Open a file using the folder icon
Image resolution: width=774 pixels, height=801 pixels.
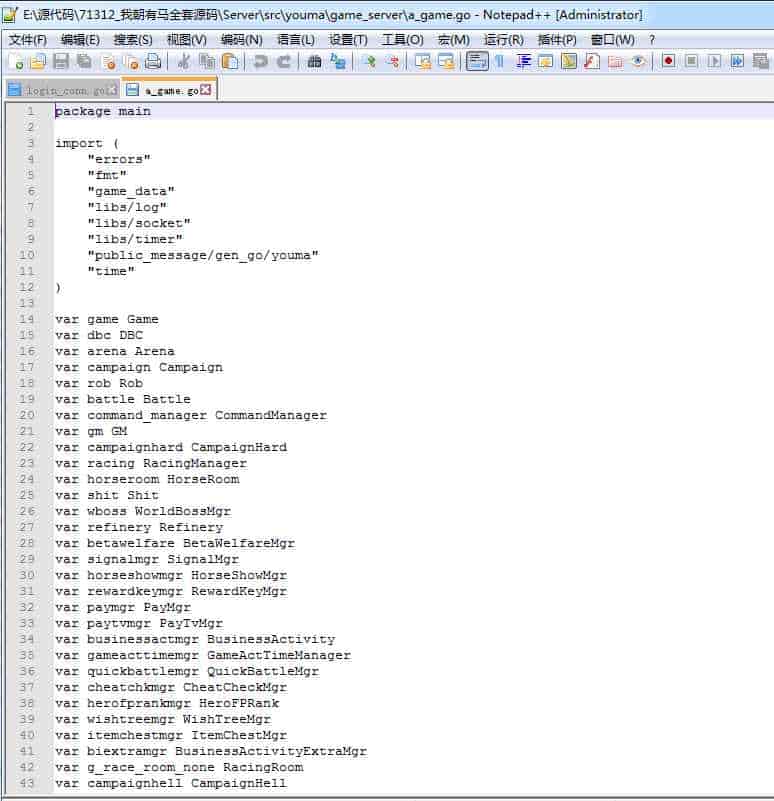pos(37,62)
